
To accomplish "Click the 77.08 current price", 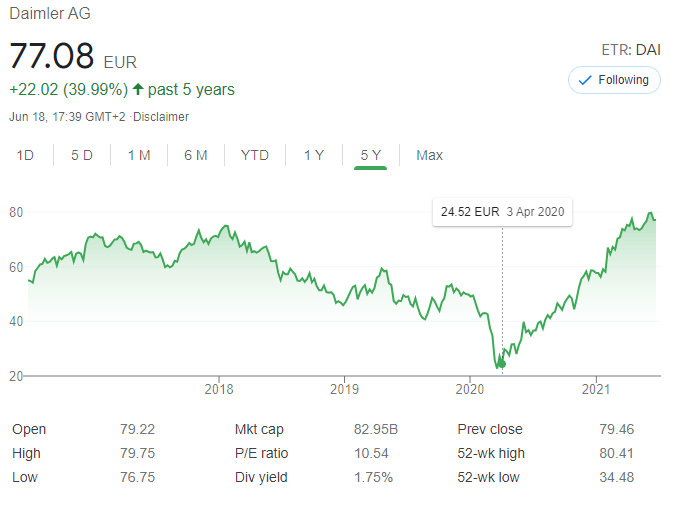I will 51,56.
